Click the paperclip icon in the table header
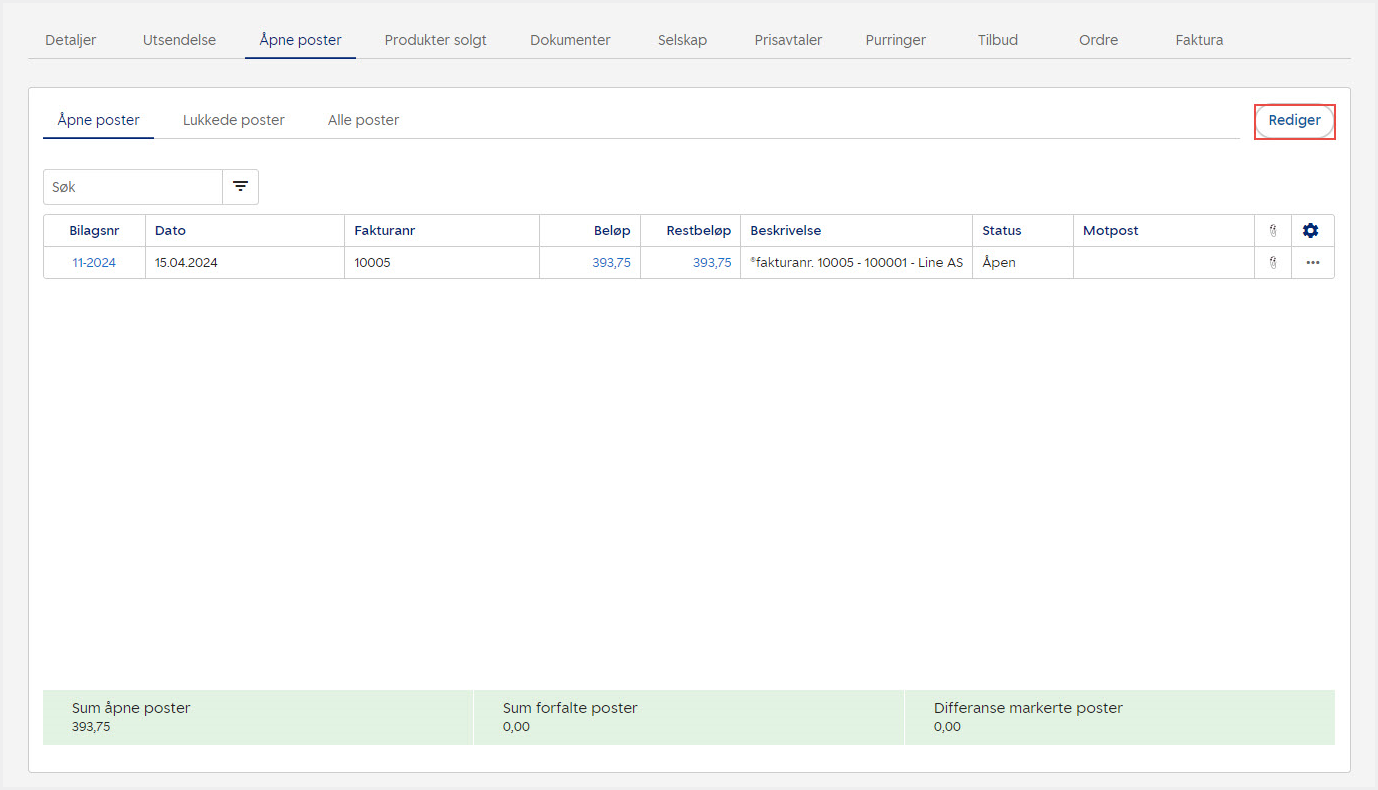The image size is (1378, 790). click(1273, 231)
